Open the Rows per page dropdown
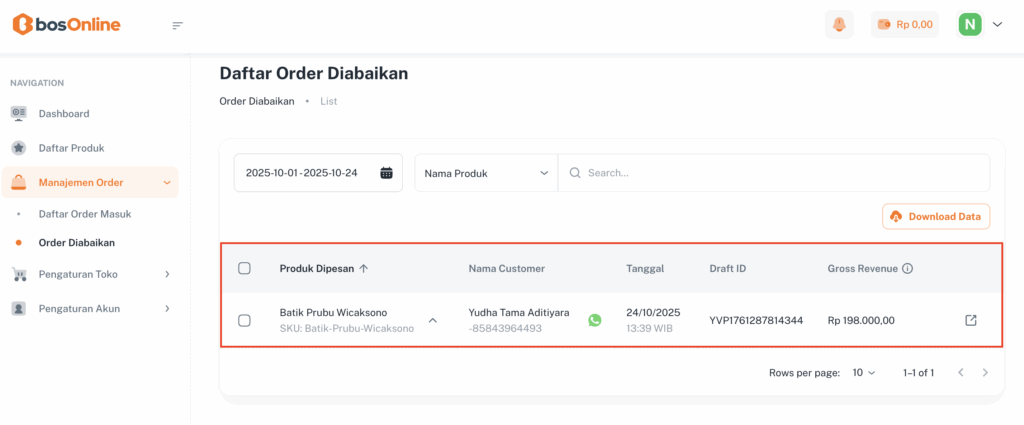This screenshot has height=425, width=1024. coord(863,373)
